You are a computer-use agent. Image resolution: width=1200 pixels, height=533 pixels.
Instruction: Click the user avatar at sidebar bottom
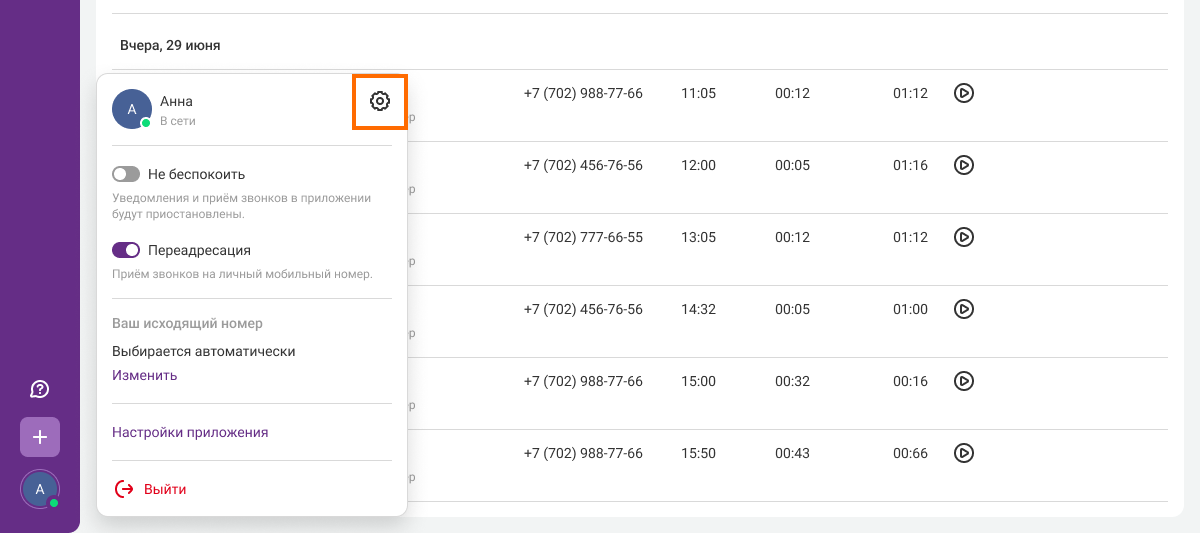[x=40, y=489]
